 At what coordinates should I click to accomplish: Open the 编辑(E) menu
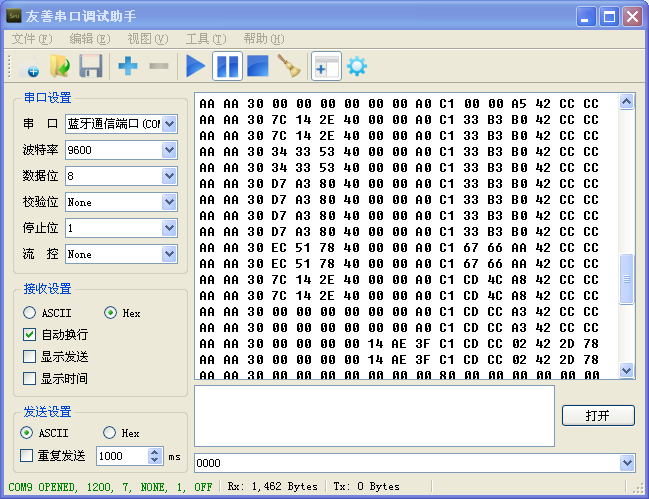(x=89, y=39)
